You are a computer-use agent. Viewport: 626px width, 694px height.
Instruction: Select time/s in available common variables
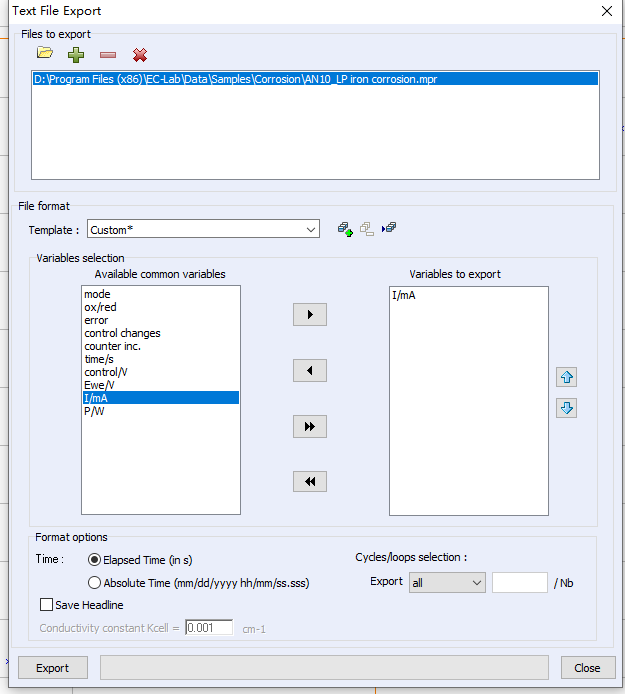click(98, 359)
